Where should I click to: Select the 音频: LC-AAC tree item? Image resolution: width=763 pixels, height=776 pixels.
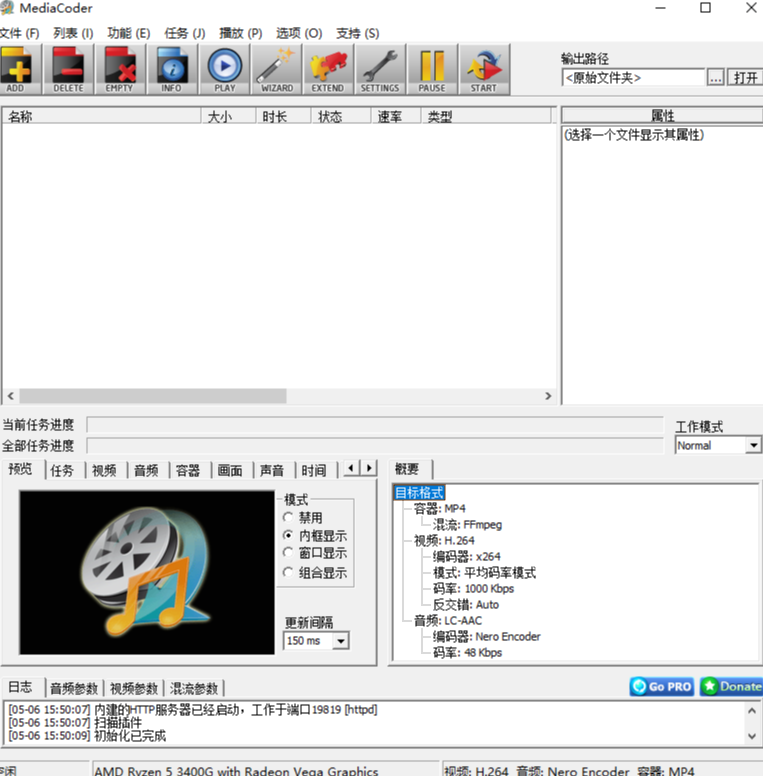coord(448,621)
